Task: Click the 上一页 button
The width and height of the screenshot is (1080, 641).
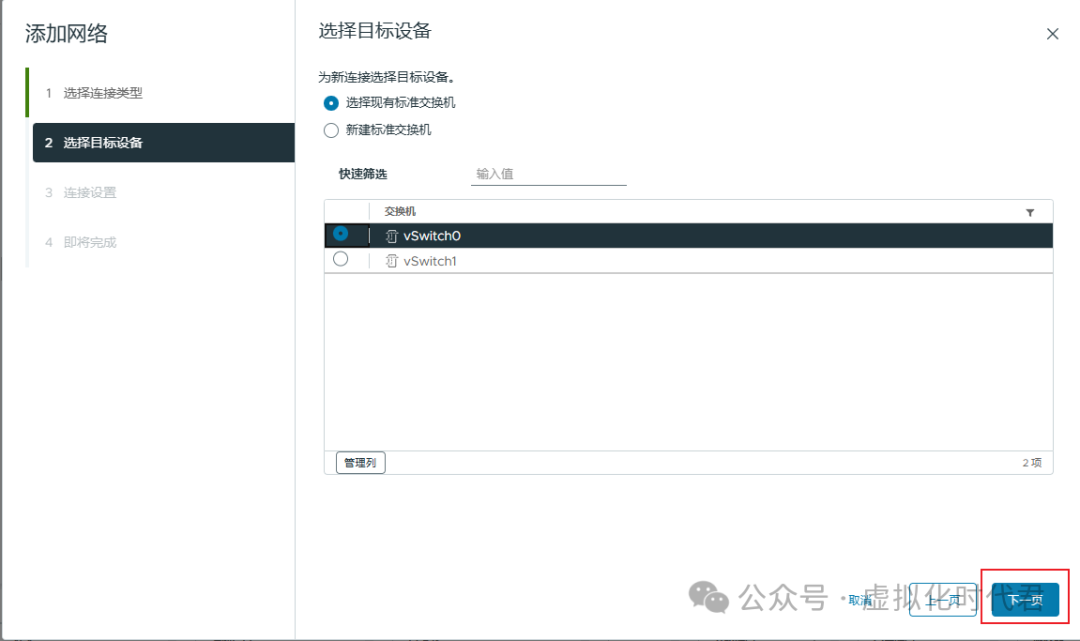Action: click(942, 600)
